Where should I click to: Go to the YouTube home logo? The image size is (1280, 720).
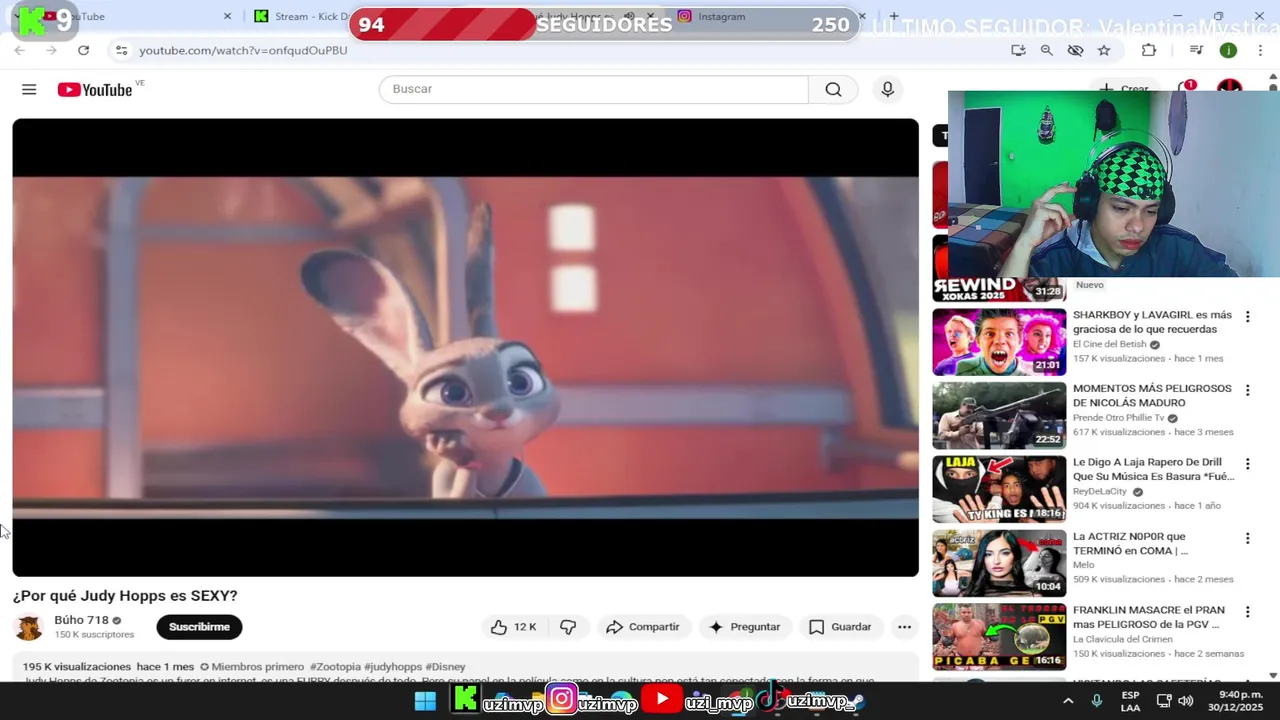tap(95, 90)
